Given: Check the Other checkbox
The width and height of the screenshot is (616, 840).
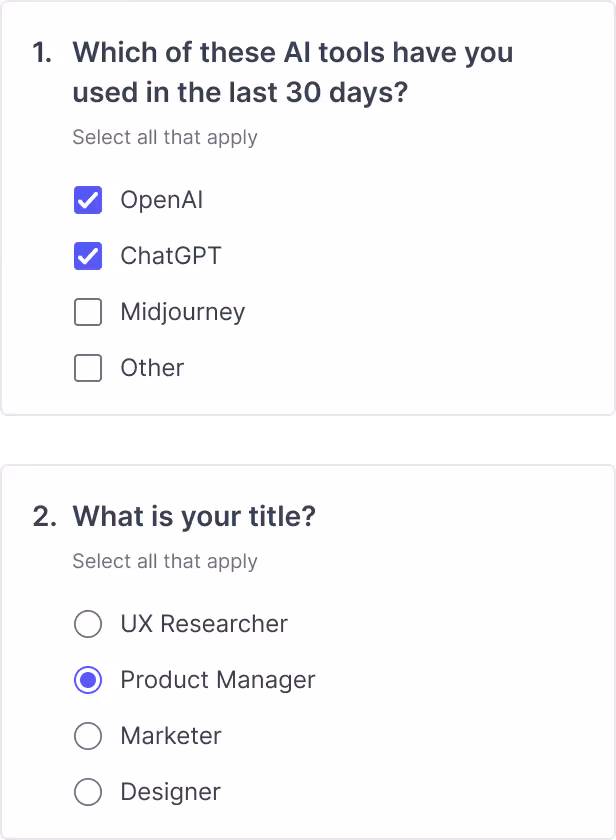Looking at the screenshot, I should click(x=88, y=368).
